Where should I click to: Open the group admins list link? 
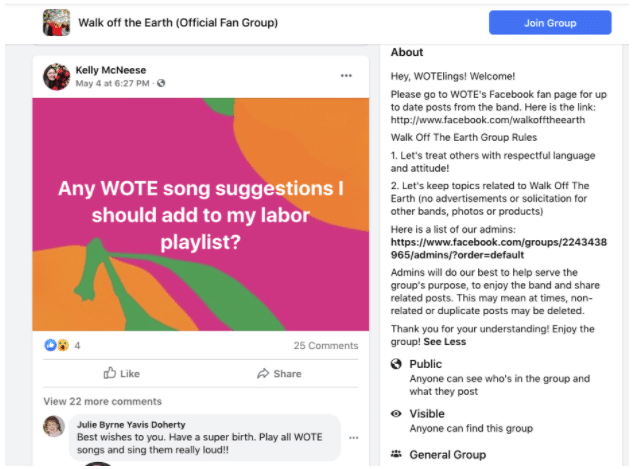(x=499, y=249)
